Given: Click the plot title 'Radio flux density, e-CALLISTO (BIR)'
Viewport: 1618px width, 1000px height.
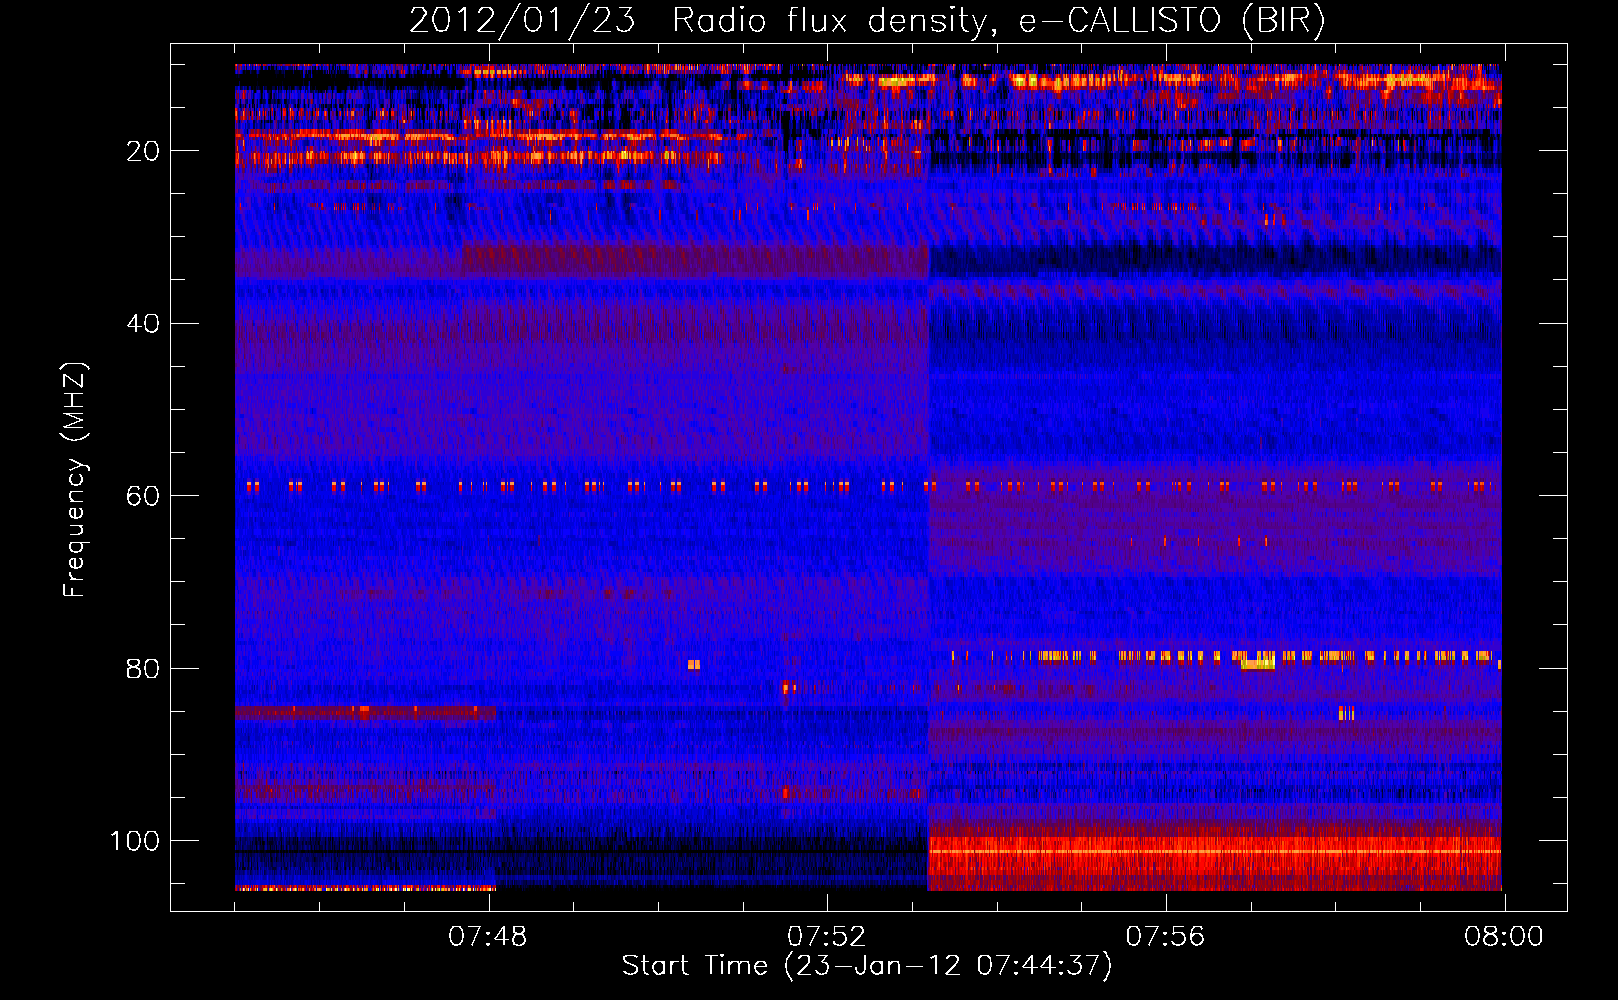Looking at the screenshot, I should [x=998, y=21].
